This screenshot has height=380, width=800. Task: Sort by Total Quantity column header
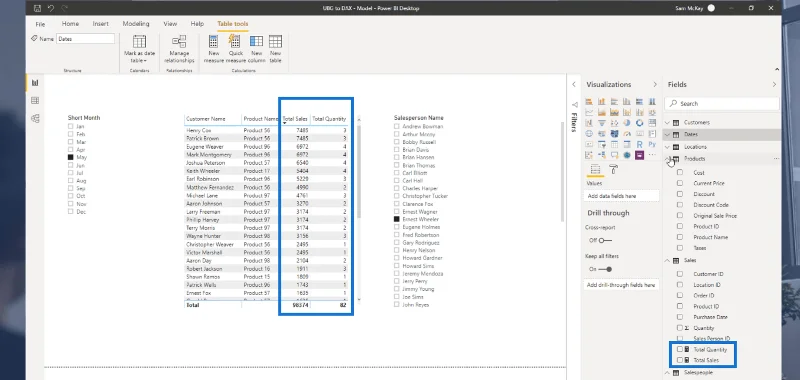[329, 119]
